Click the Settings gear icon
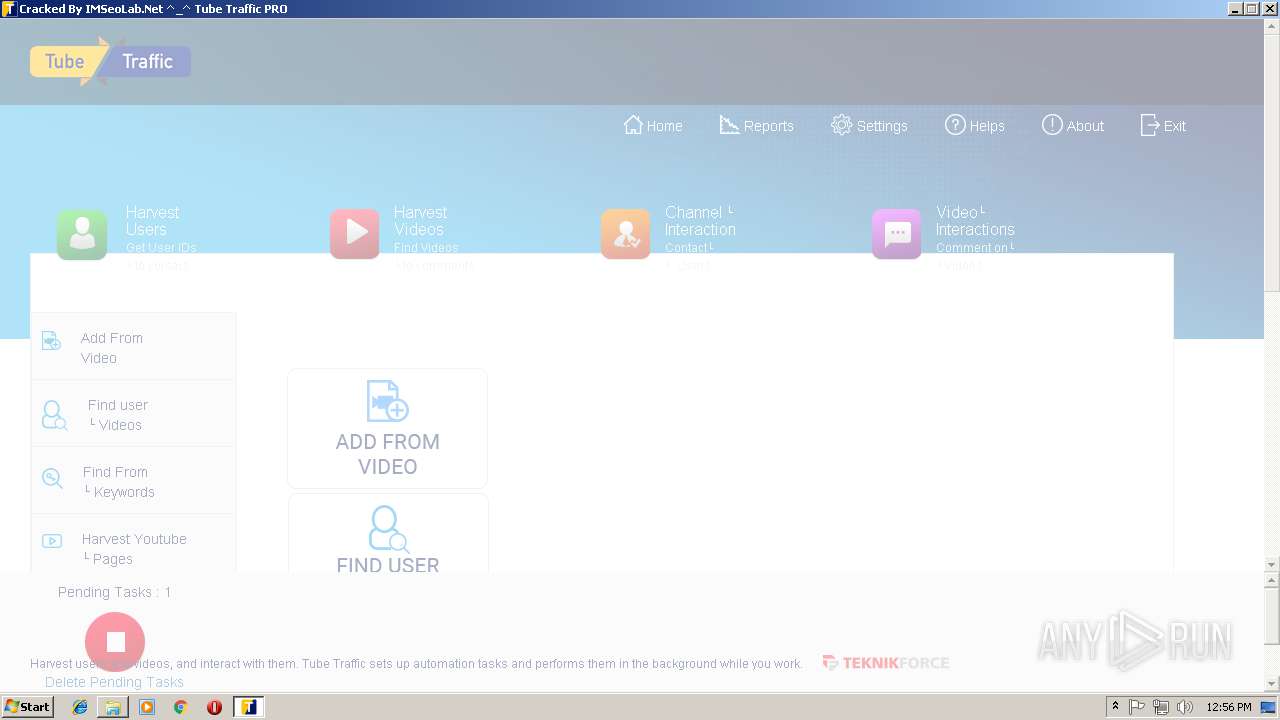The height and width of the screenshot is (720, 1280). click(841, 125)
